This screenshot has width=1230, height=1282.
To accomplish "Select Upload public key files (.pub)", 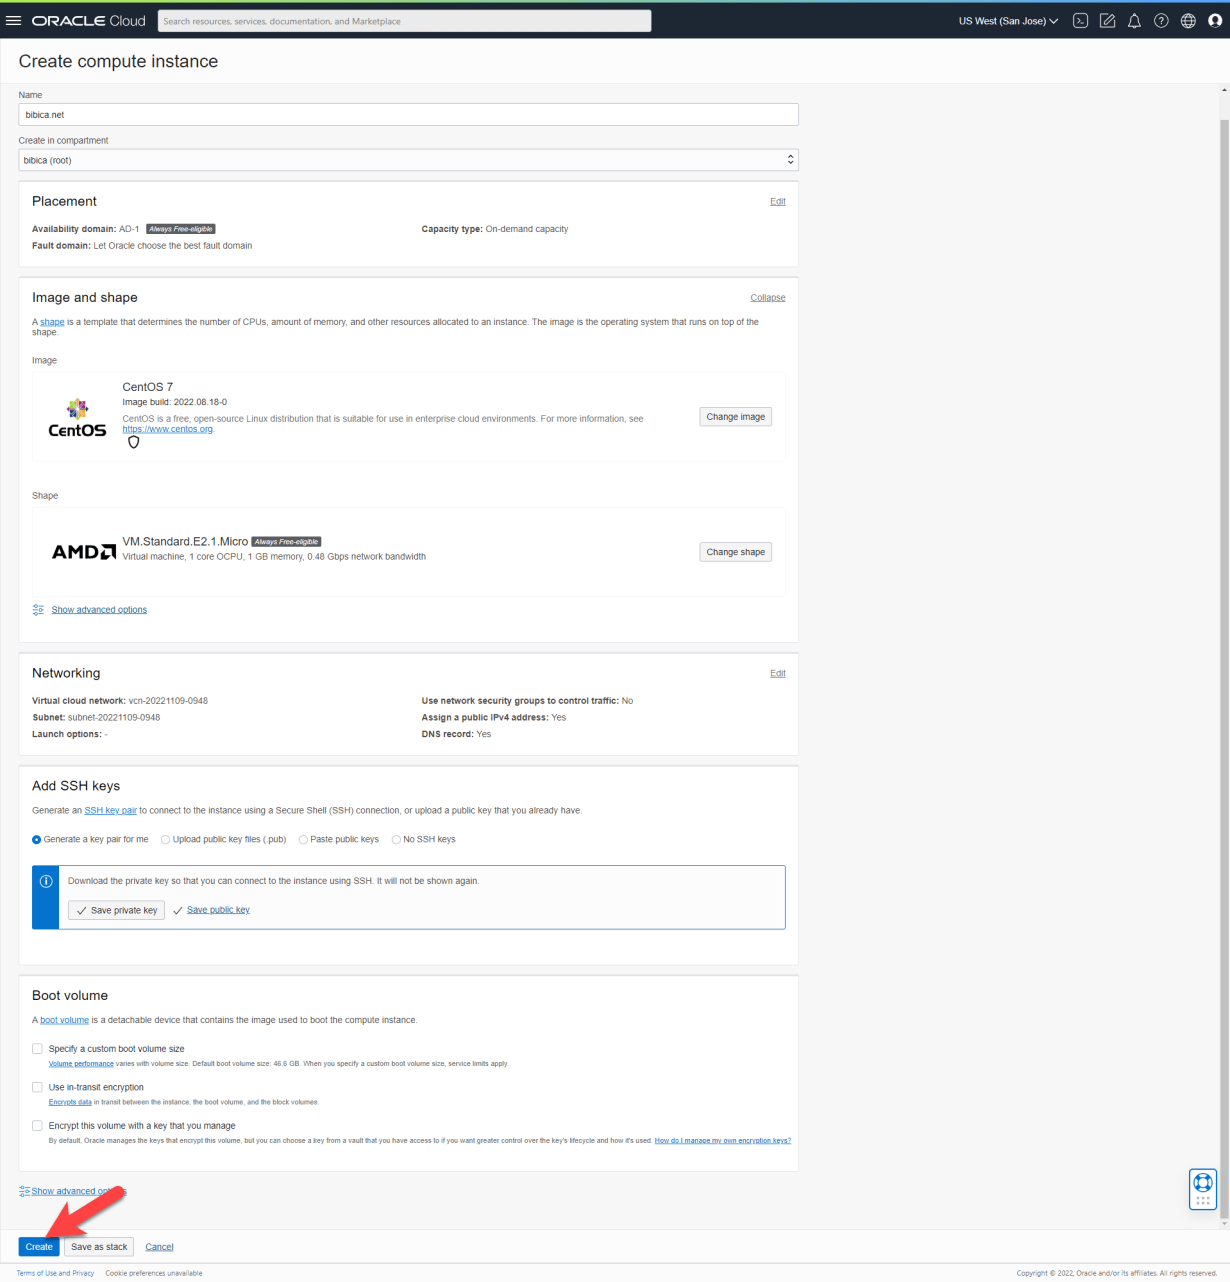I will point(166,840).
